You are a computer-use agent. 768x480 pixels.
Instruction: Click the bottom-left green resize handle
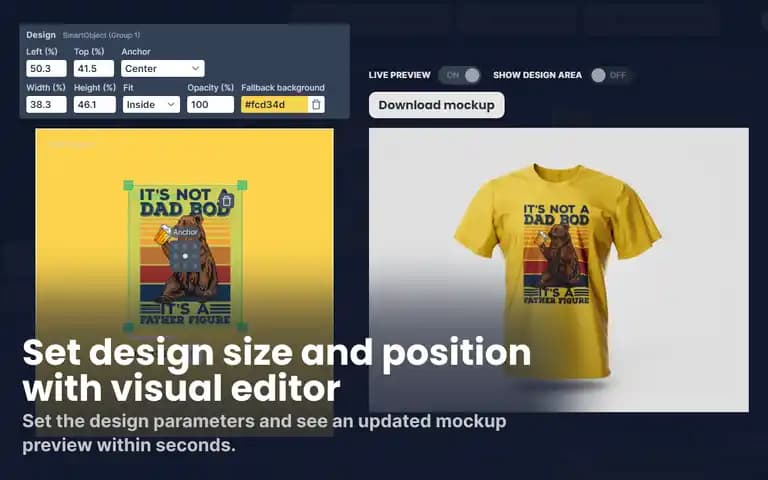point(128,327)
